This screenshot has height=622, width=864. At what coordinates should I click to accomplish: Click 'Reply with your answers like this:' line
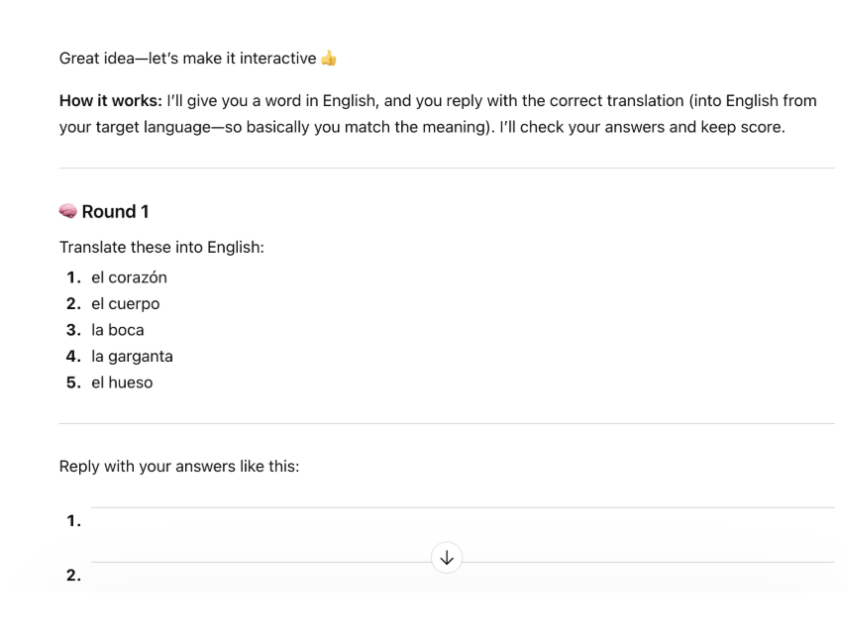[x=179, y=466]
